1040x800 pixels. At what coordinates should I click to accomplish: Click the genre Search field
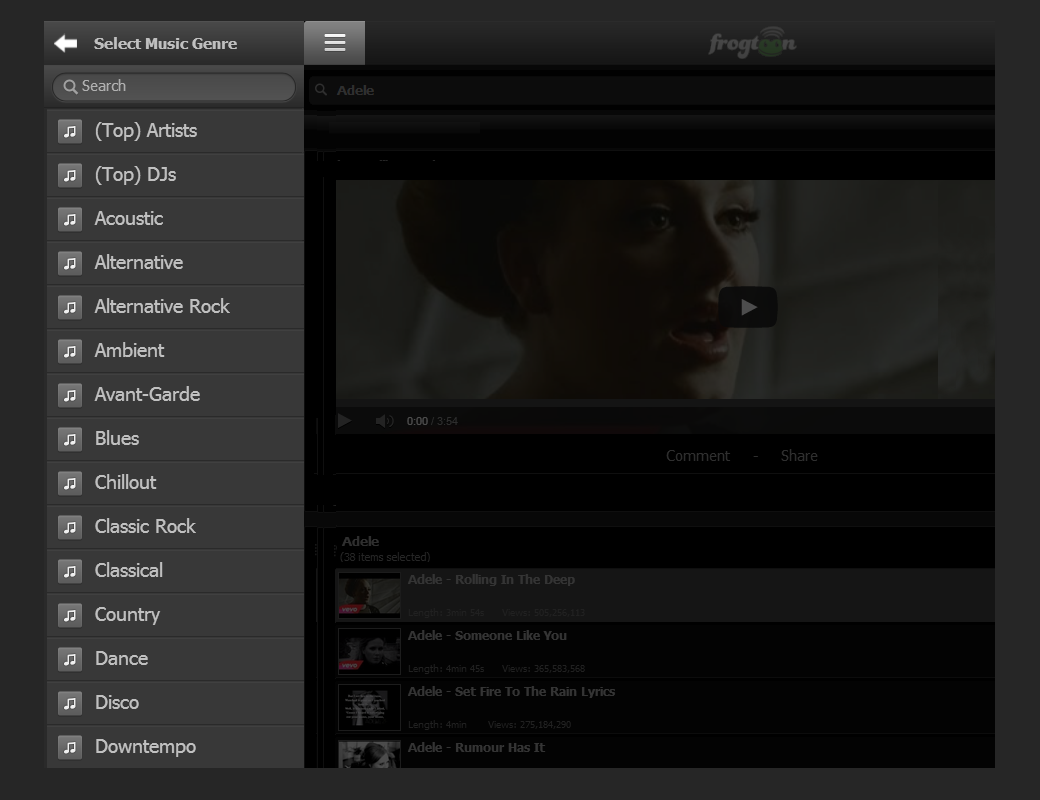[x=175, y=86]
